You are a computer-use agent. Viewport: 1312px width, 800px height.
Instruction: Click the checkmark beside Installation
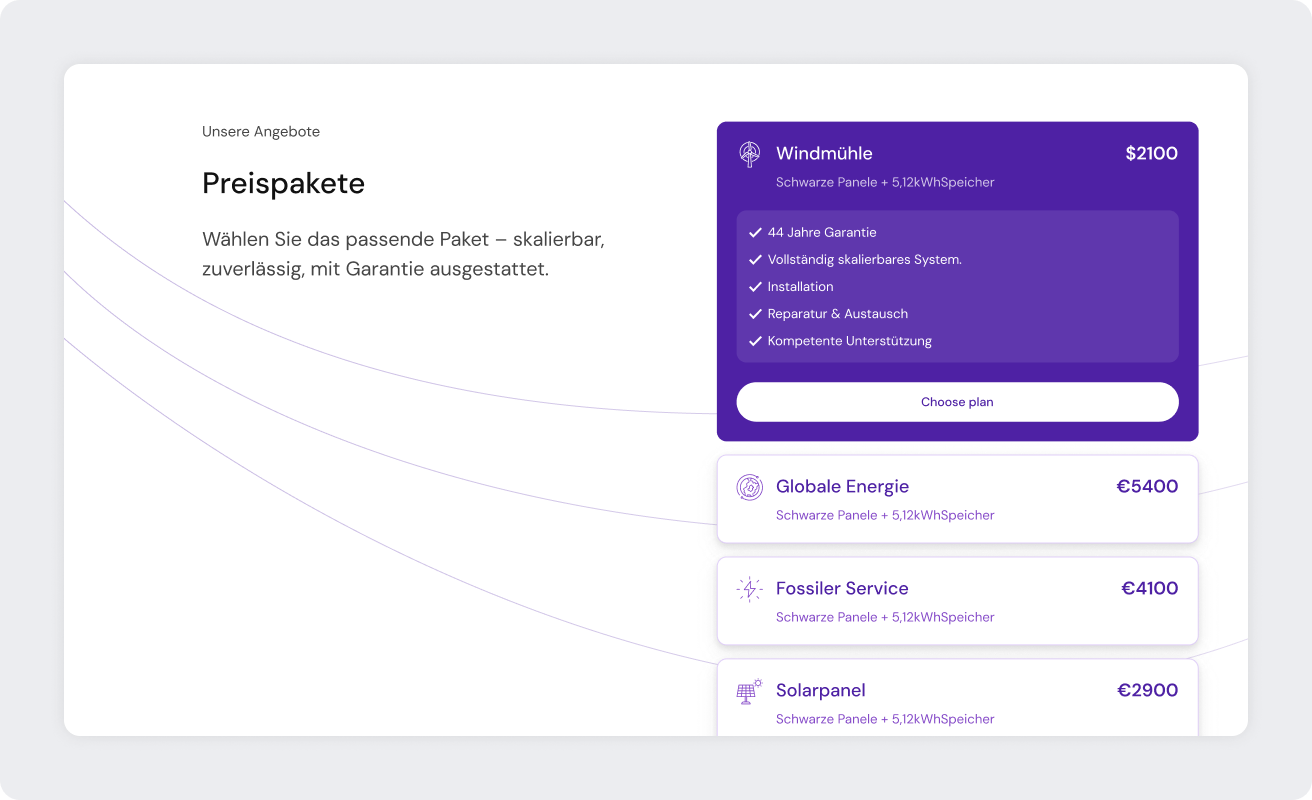tap(755, 287)
